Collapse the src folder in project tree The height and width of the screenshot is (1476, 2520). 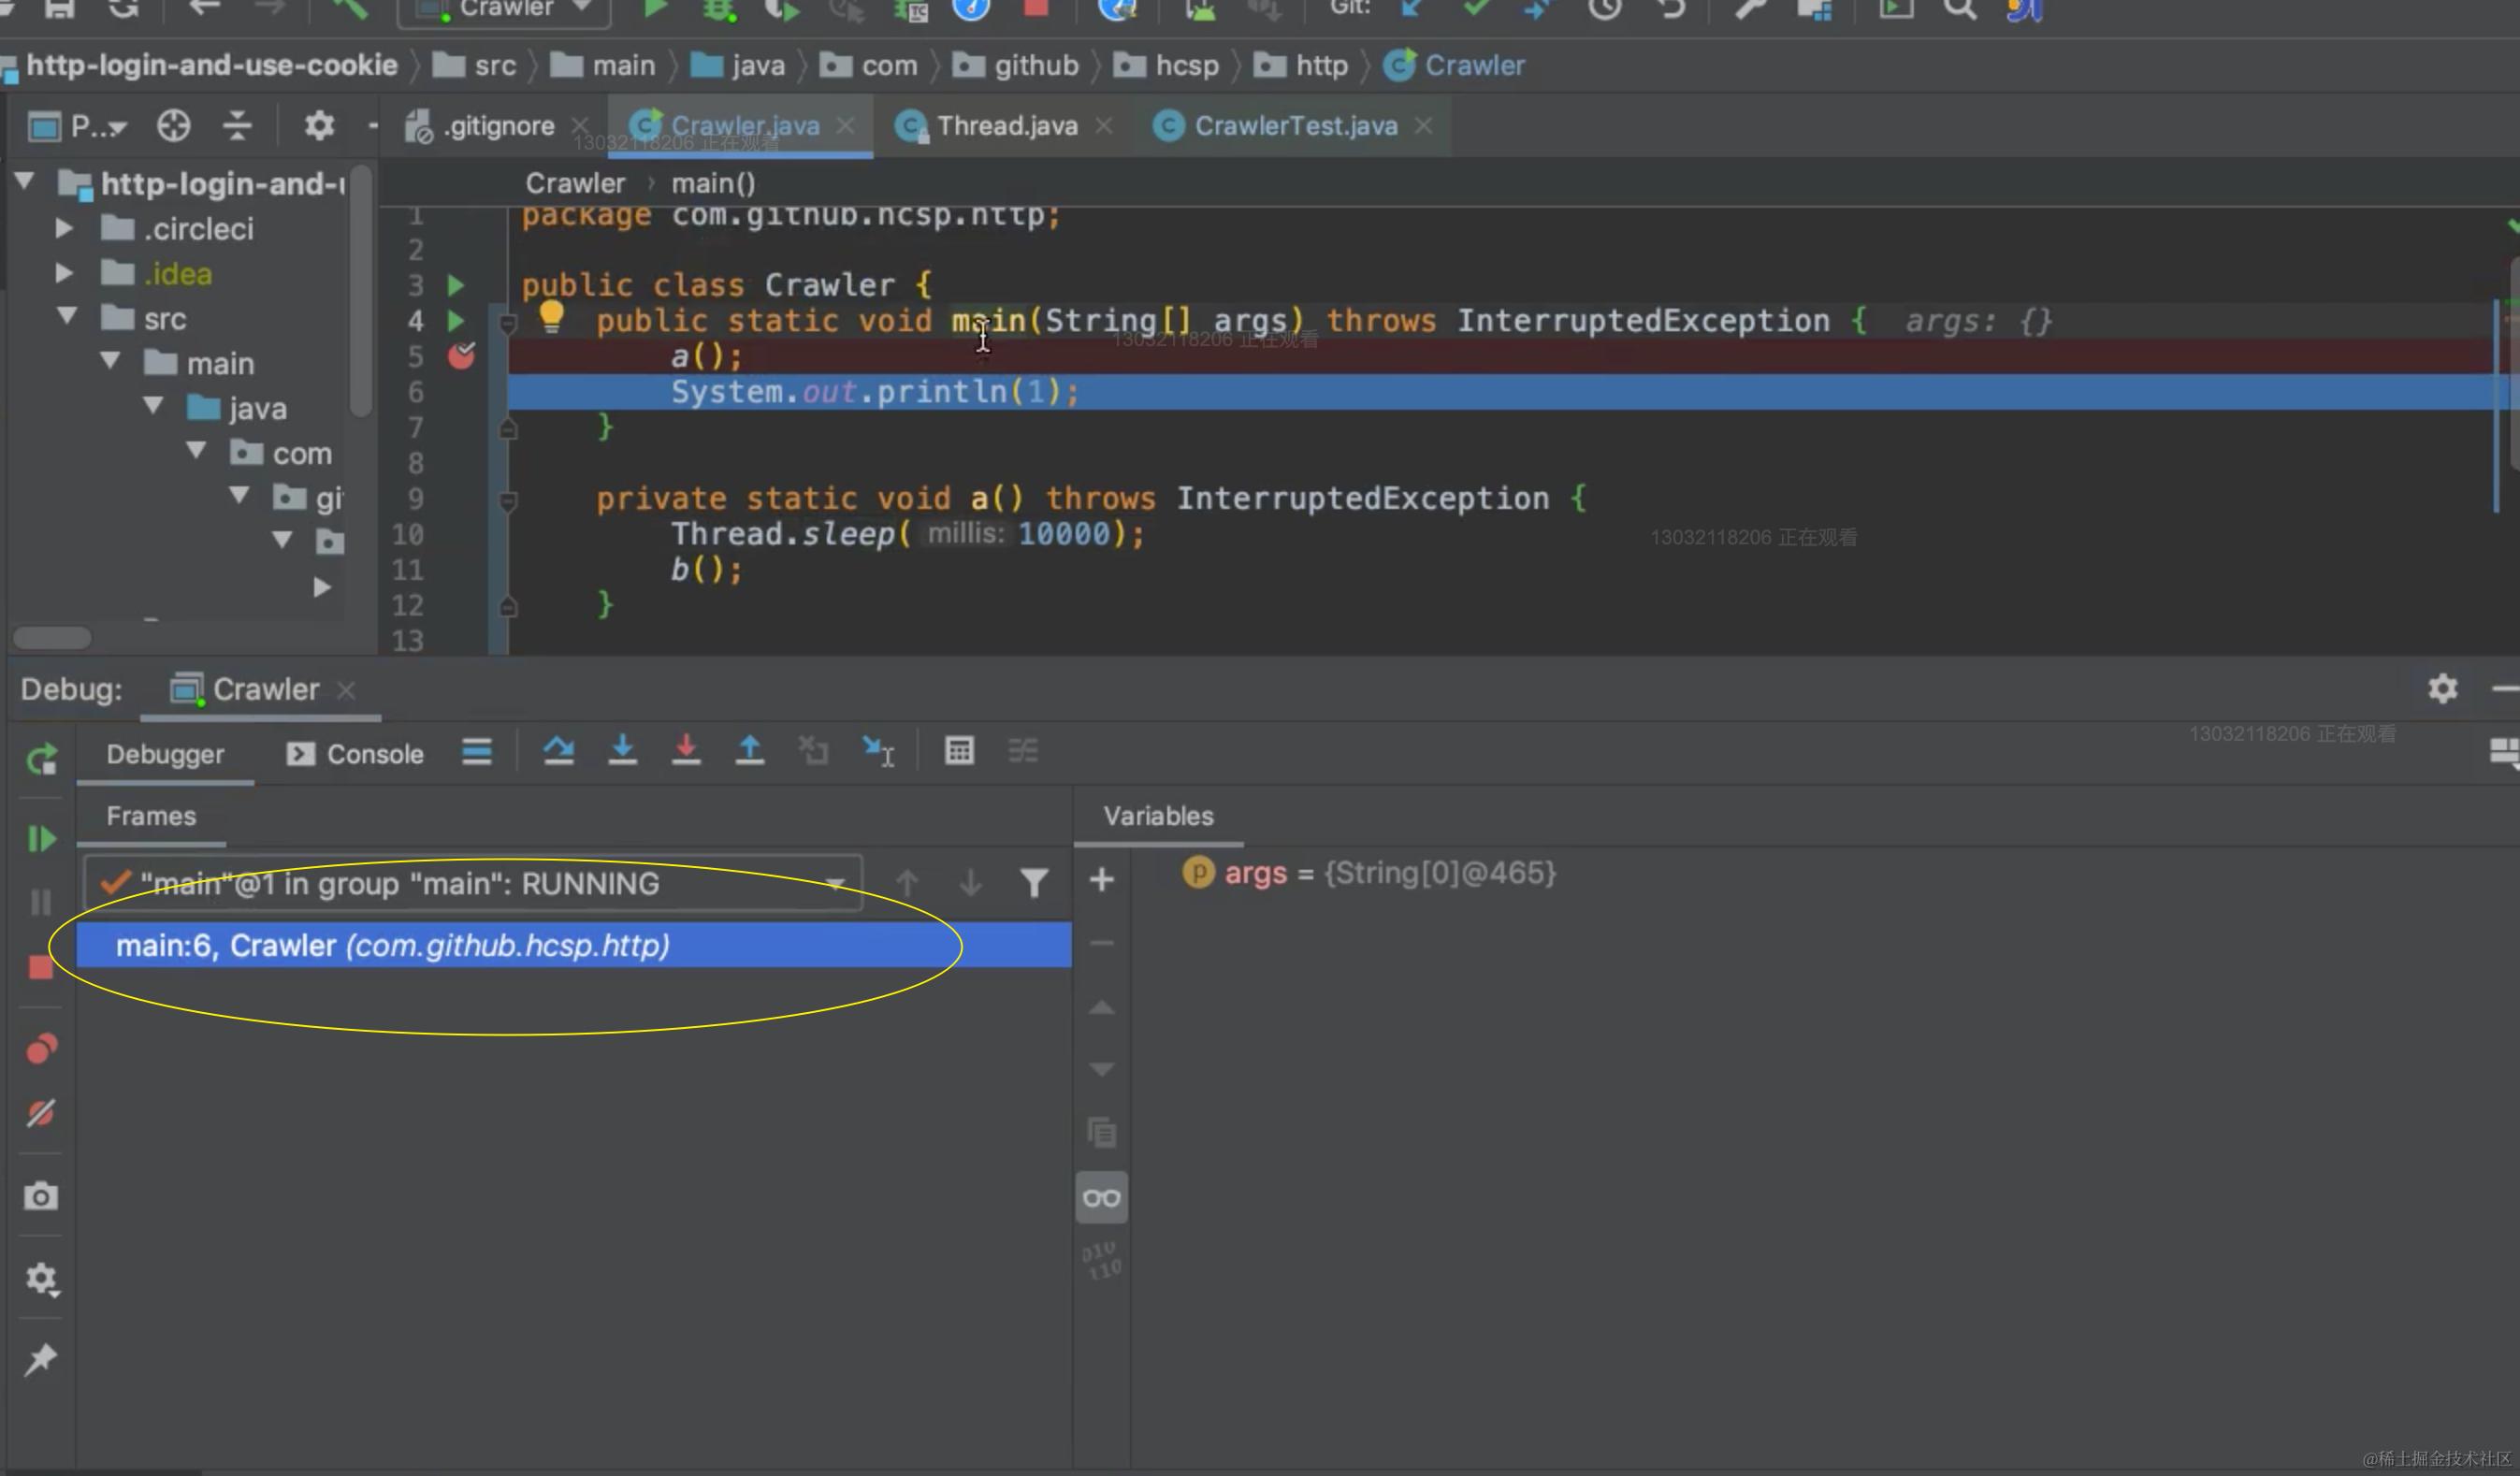click(67, 317)
